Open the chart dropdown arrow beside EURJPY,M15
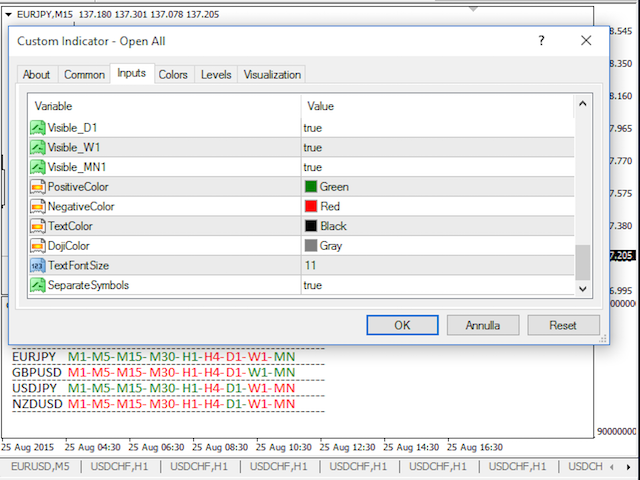This screenshot has height=480, width=640. click(x=8, y=15)
